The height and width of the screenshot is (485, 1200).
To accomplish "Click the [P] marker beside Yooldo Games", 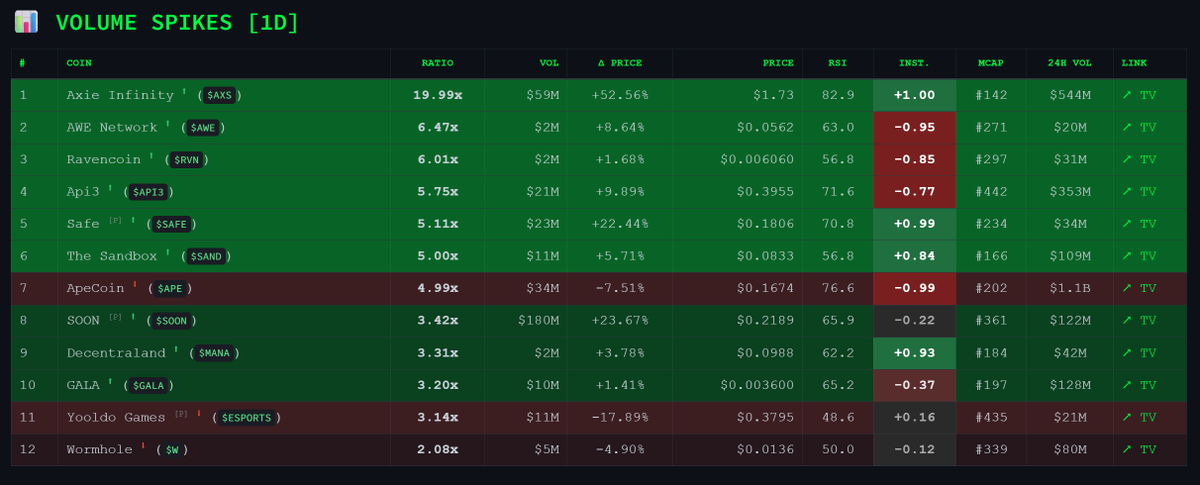I will pos(181,415).
